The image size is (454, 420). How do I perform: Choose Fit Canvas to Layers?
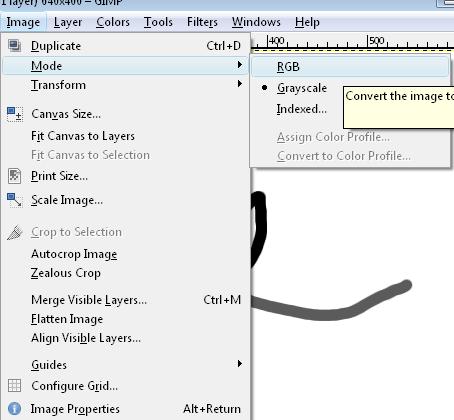pos(125,136)
